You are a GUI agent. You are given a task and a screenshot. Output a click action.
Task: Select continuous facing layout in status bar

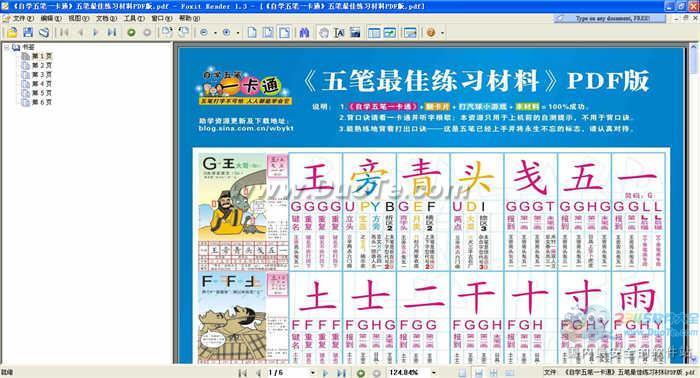(x=509, y=373)
